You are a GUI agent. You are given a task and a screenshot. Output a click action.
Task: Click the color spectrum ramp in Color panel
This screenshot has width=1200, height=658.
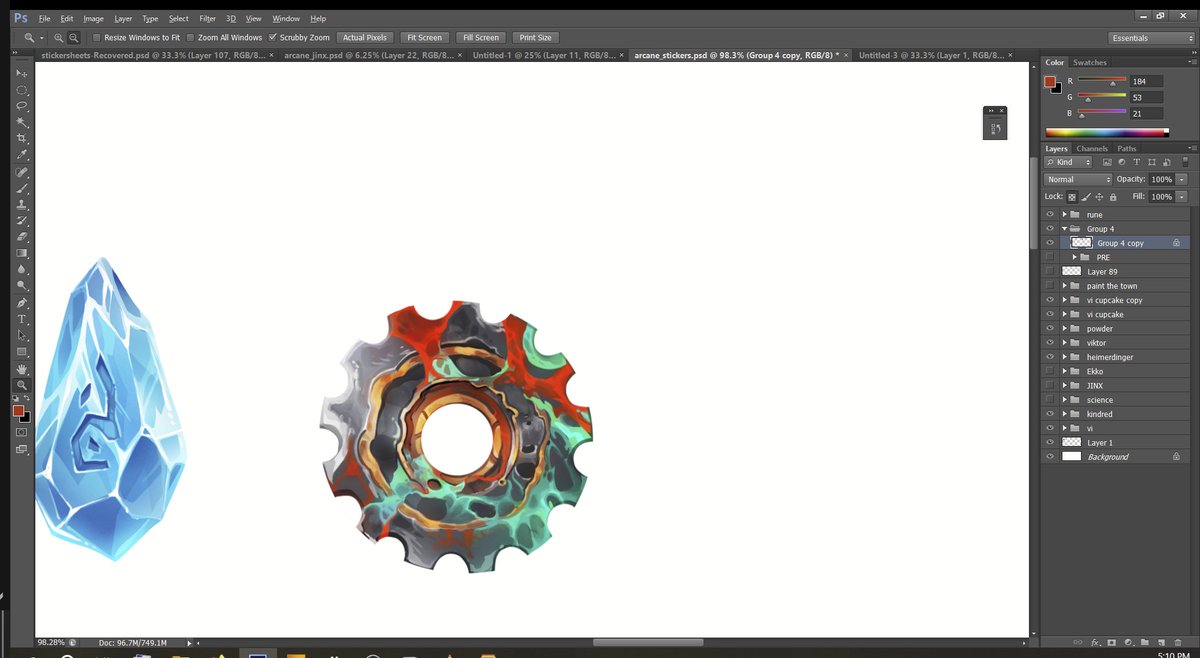pyautogui.click(x=1106, y=132)
